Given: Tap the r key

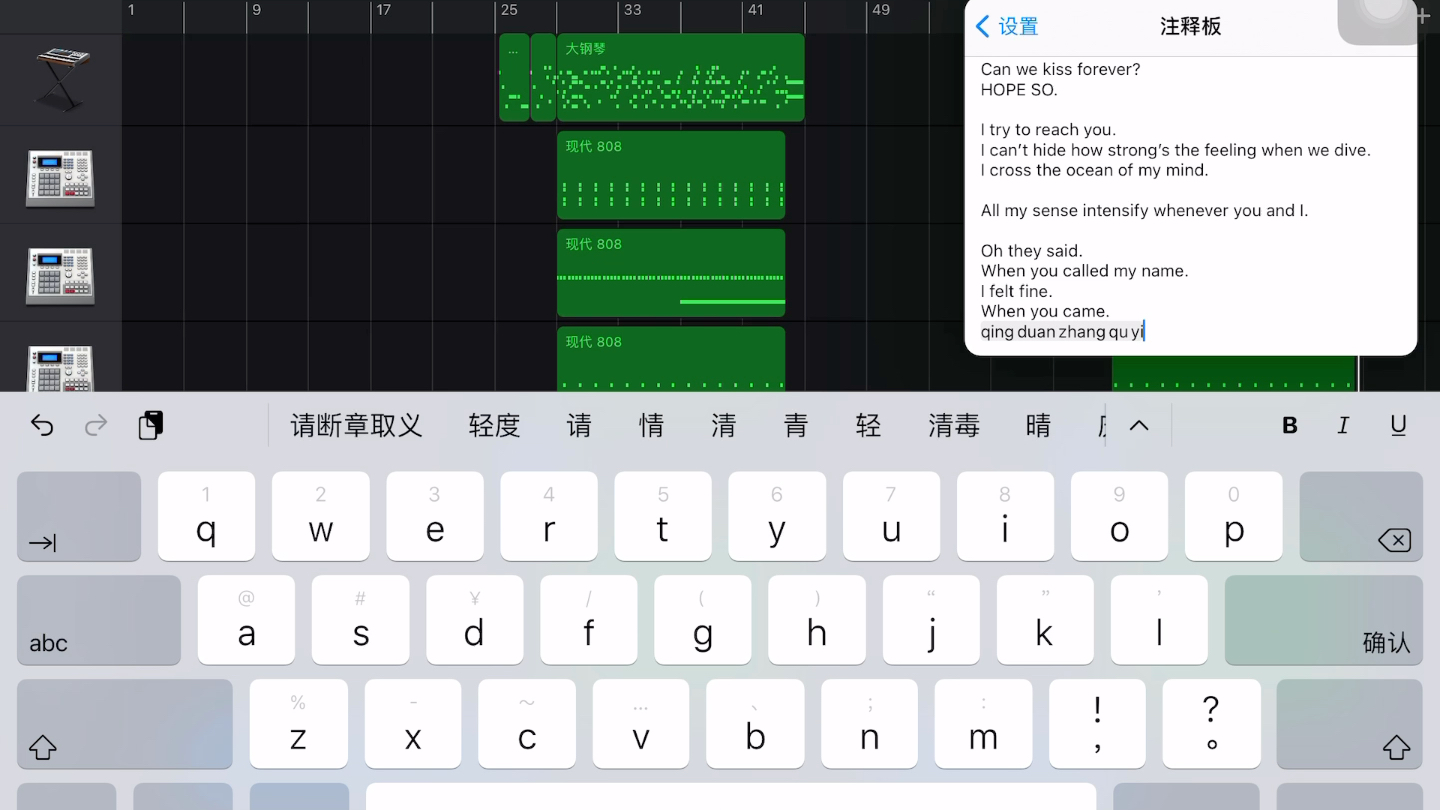Looking at the screenshot, I should point(549,516).
